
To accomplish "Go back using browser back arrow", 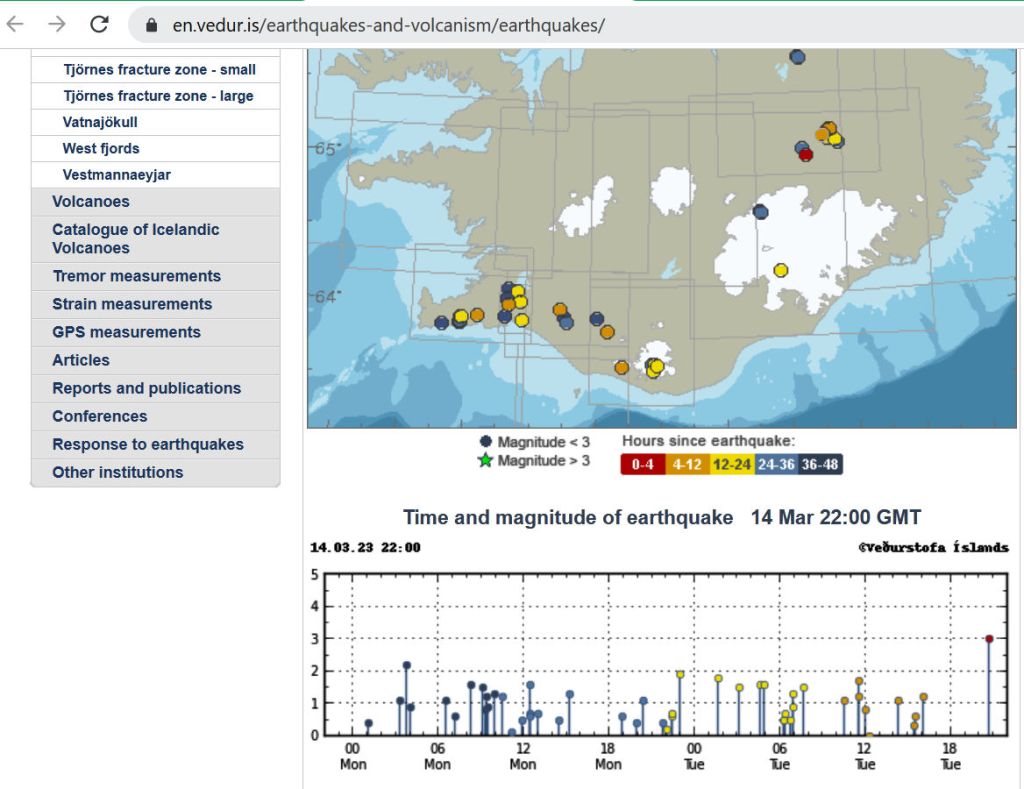I will click(16, 24).
